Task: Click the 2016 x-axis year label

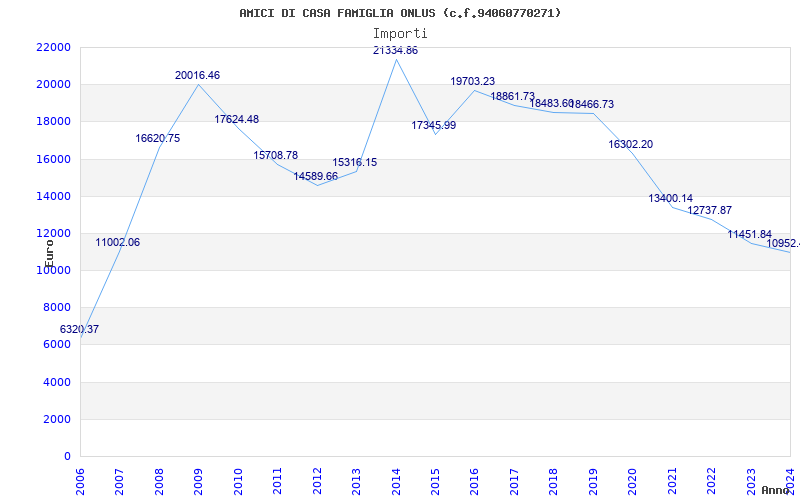Action: [474, 481]
